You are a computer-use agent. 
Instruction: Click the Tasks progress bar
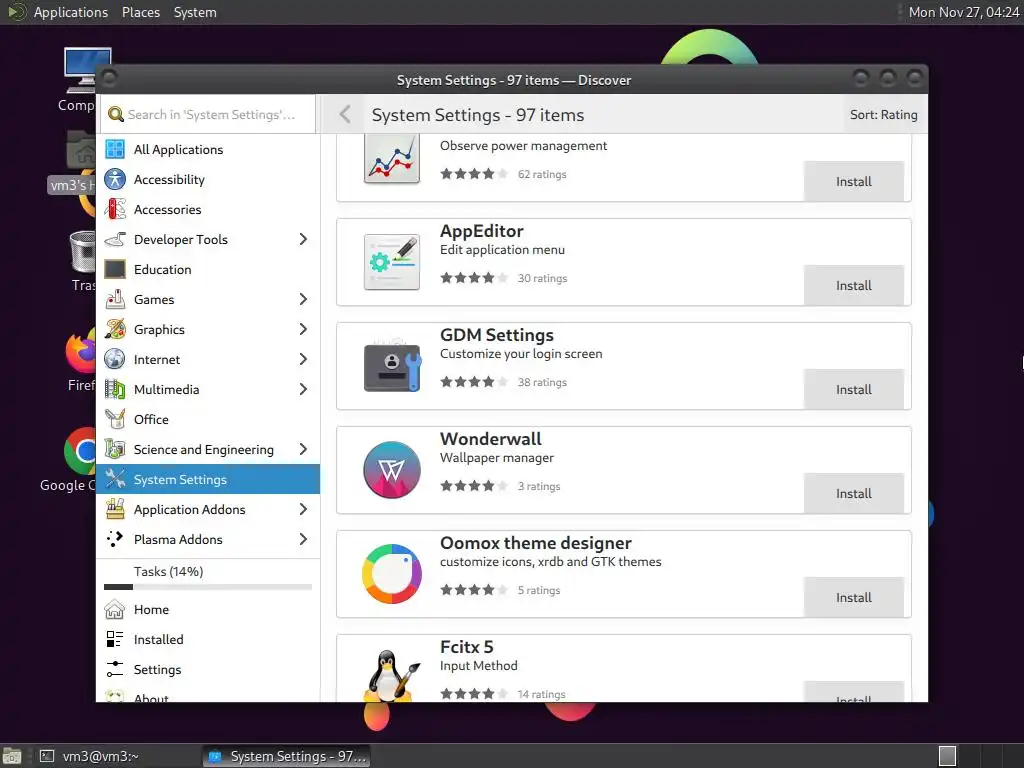coord(208,587)
